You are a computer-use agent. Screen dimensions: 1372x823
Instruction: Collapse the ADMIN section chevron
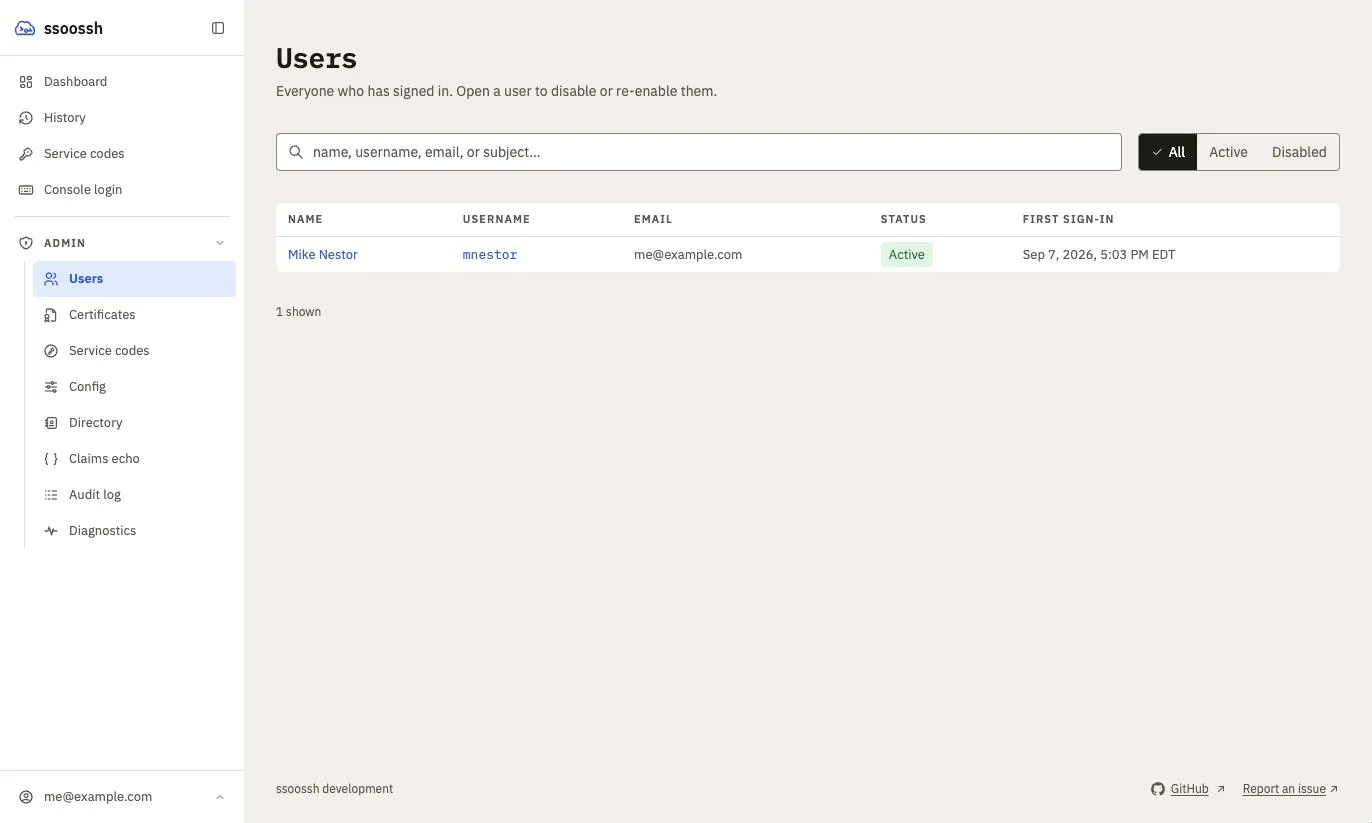point(220,243)
